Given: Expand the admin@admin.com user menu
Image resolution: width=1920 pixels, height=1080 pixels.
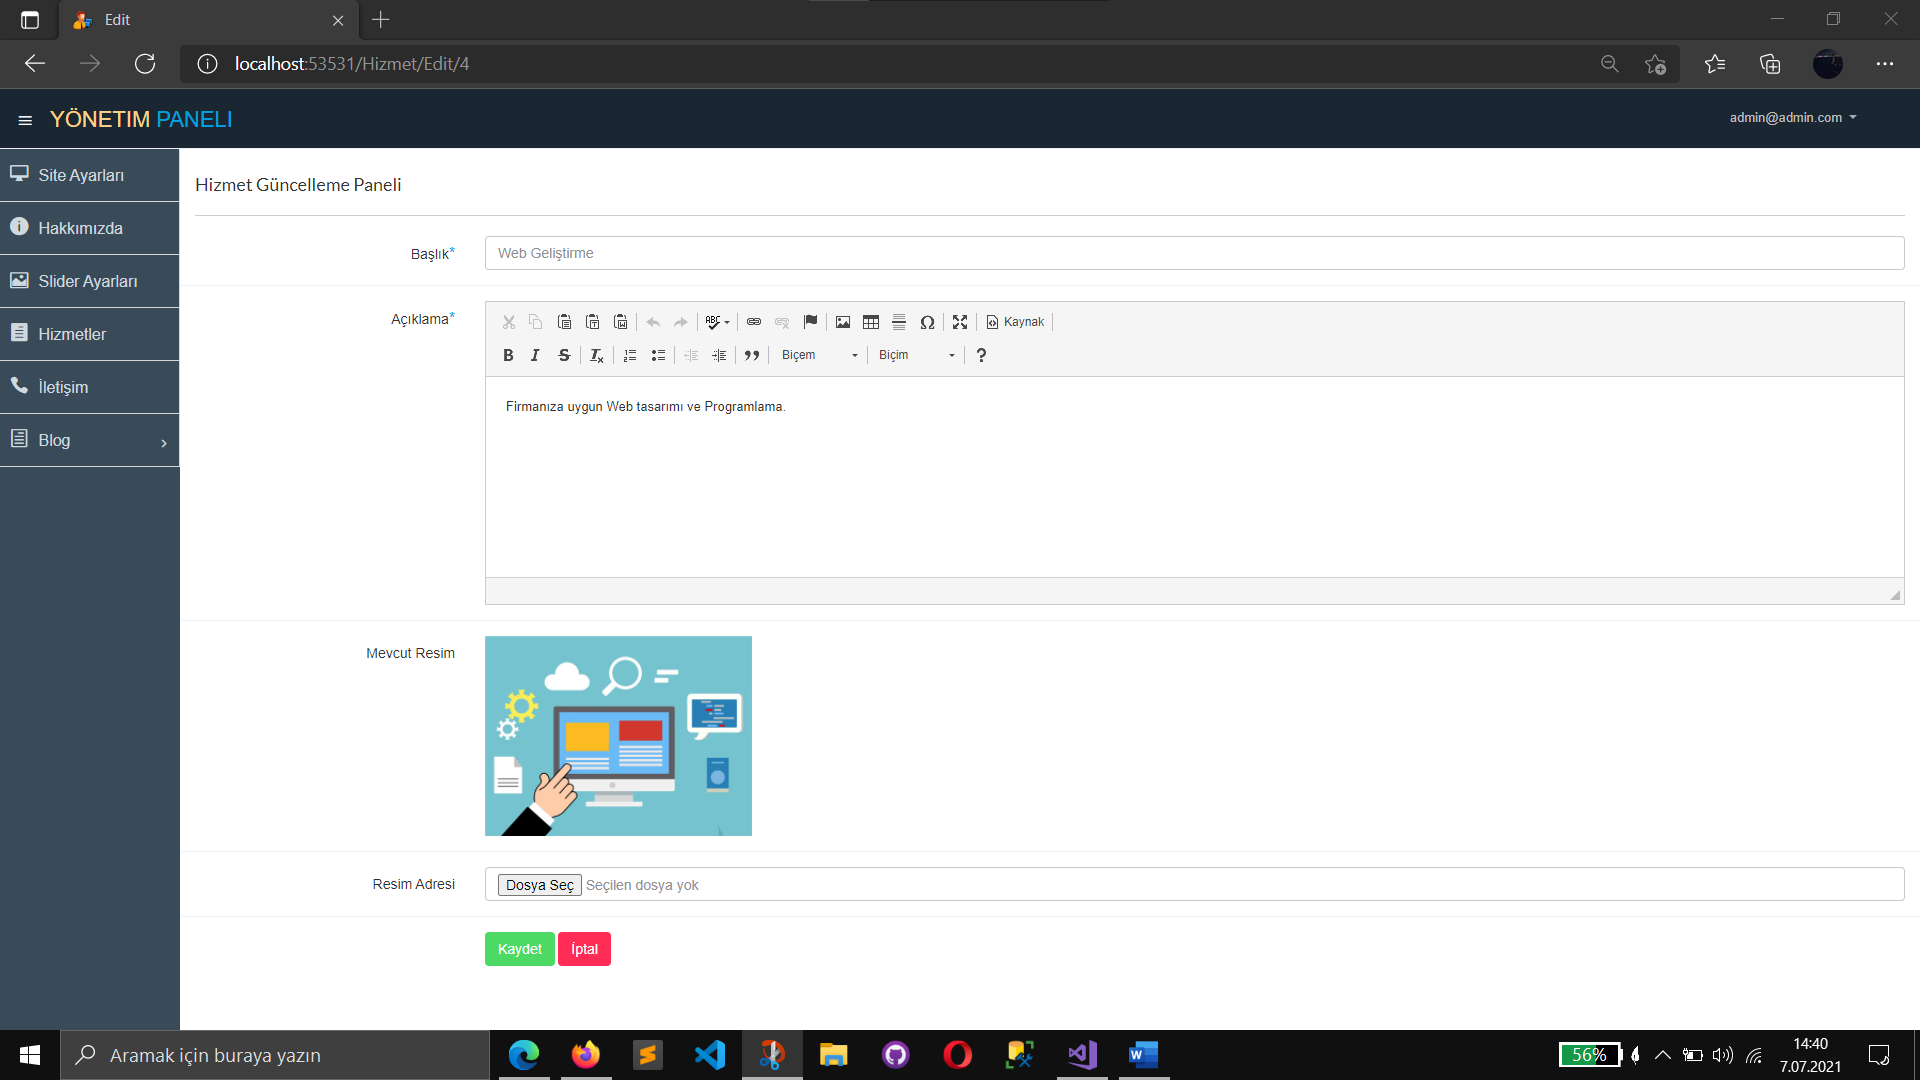Looking at the screenshot, I should pos(1792,118).
